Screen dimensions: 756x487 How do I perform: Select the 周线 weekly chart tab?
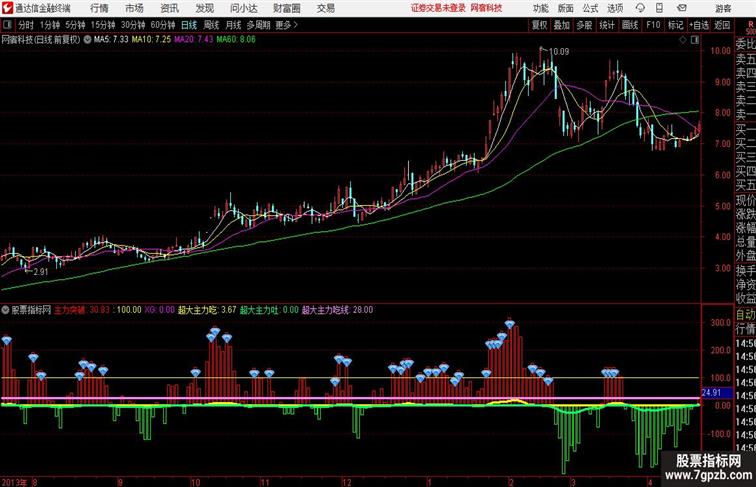pos(211,25)
